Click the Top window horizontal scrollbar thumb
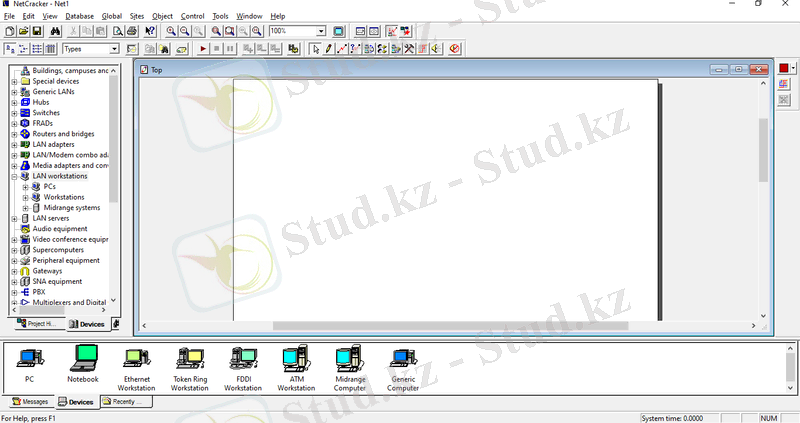This screenshot has width=800, height=423. (x=450, y=326)
